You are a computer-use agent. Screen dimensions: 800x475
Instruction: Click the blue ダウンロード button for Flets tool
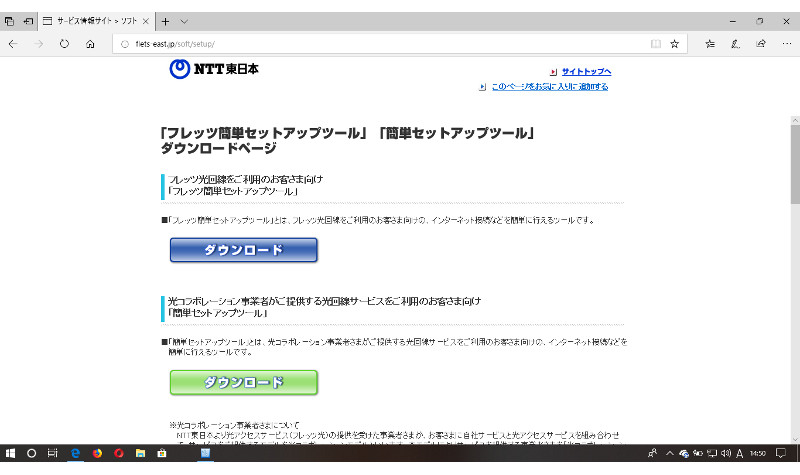(243, 250)
